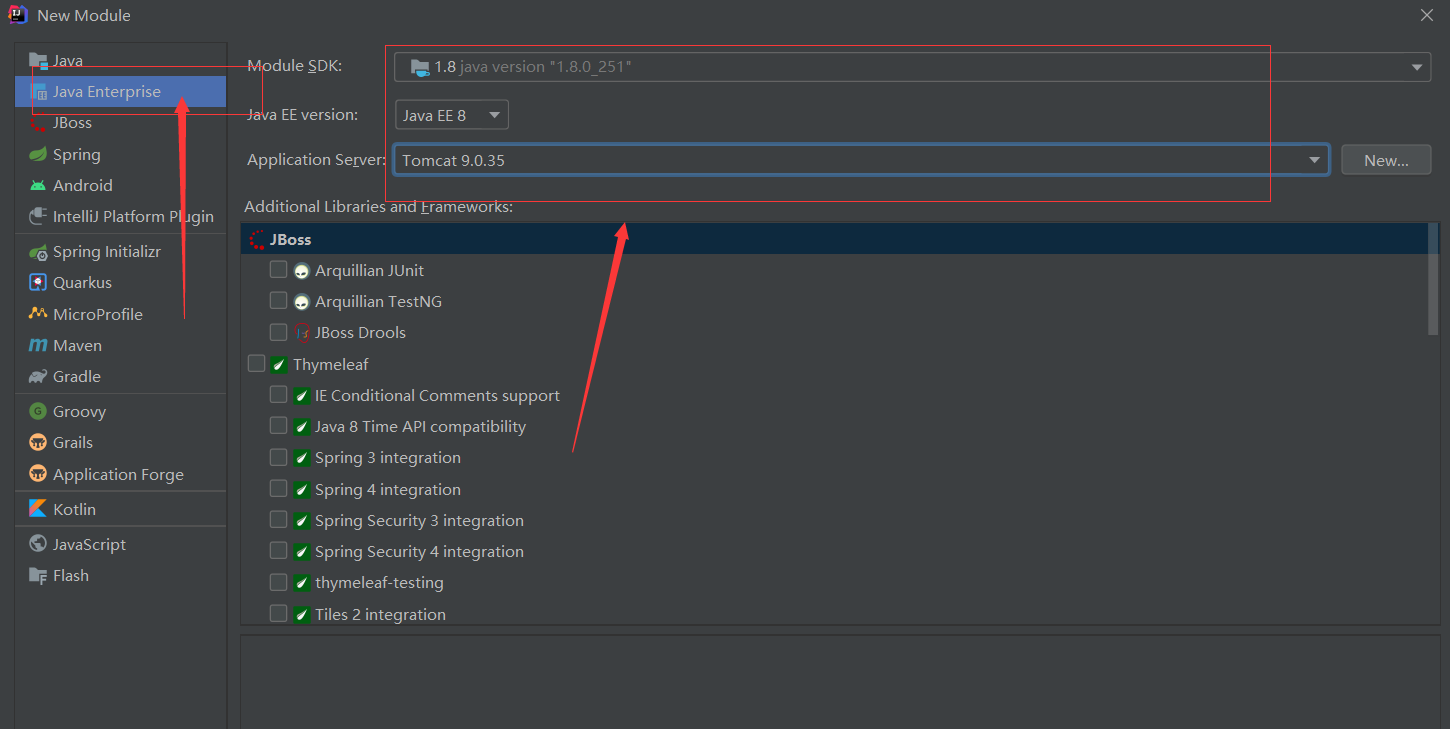Click the Application Forge icon

pyautogui.click(x=38, y=474)
